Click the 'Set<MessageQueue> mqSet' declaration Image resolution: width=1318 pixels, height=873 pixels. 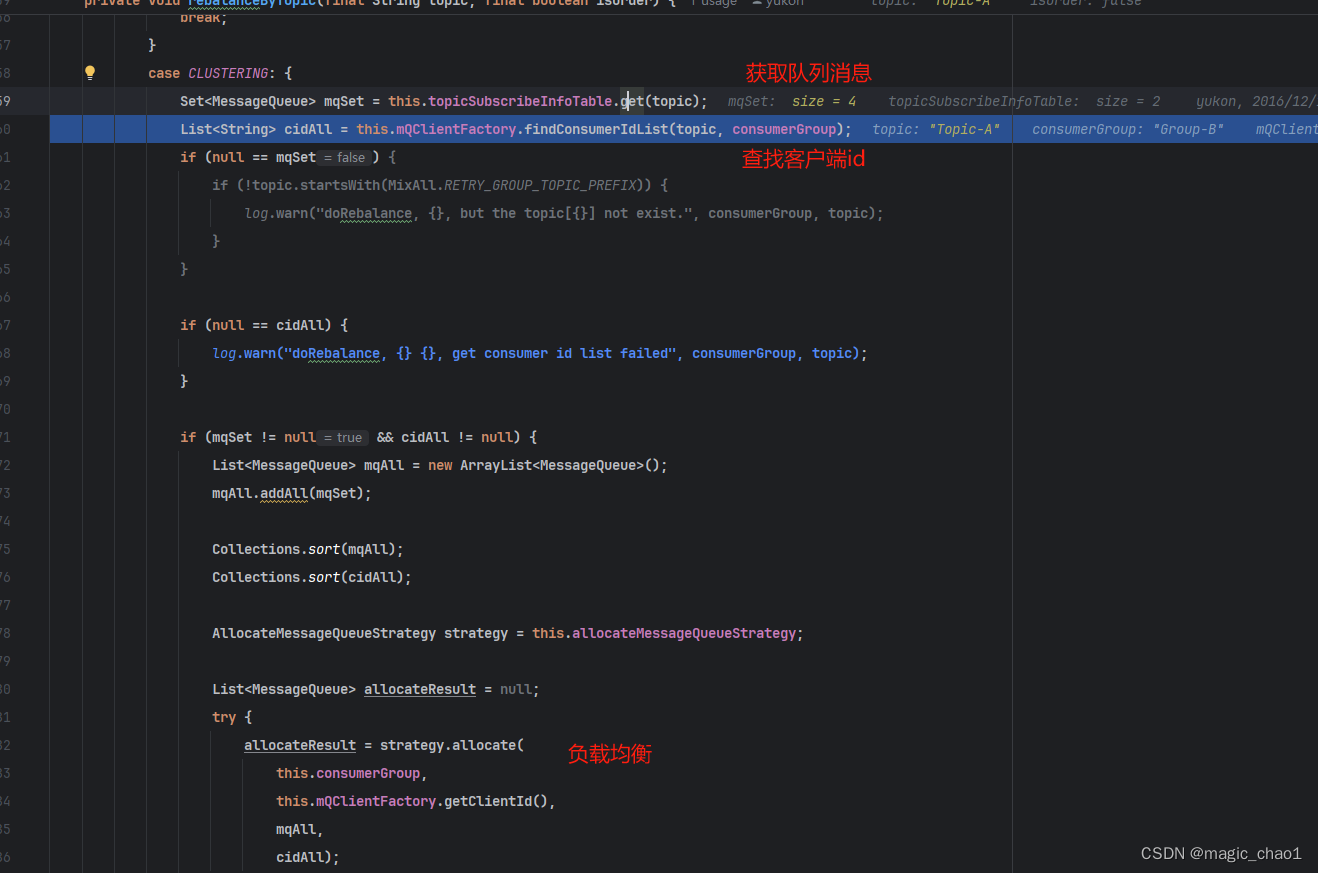pos(272,101)
